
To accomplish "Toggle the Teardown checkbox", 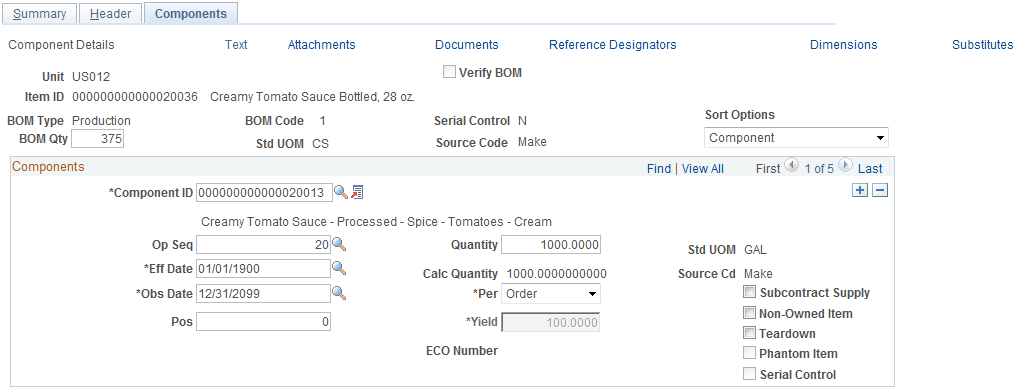I will [750, 333].
